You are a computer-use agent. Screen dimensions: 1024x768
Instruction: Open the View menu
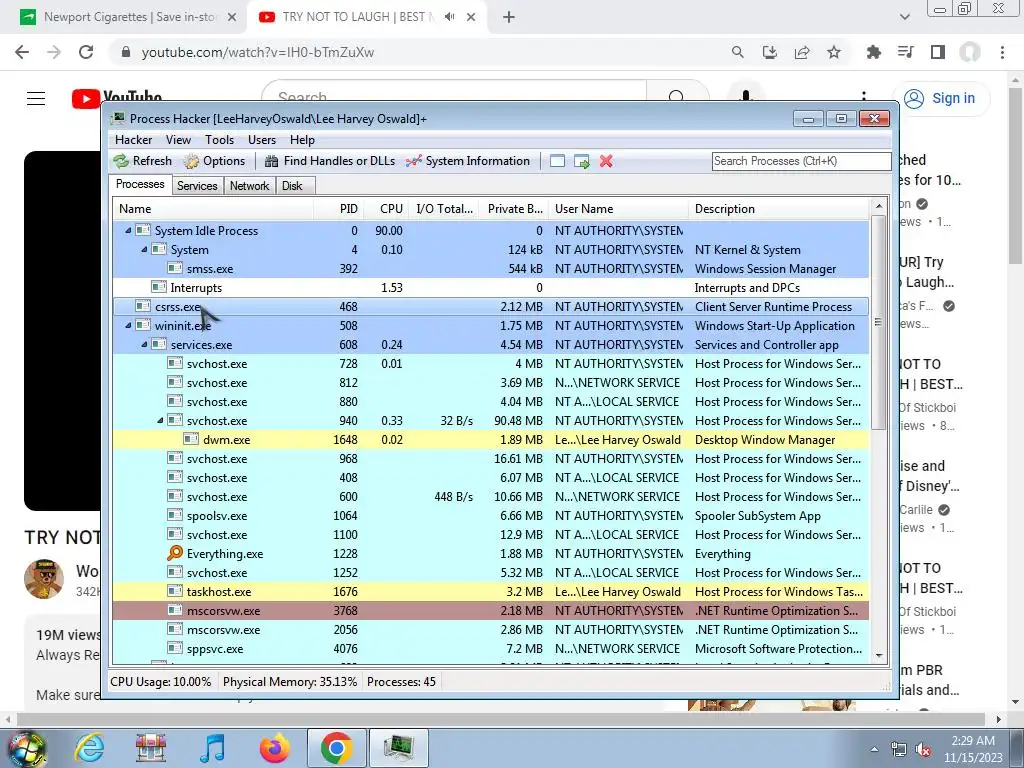178,140
